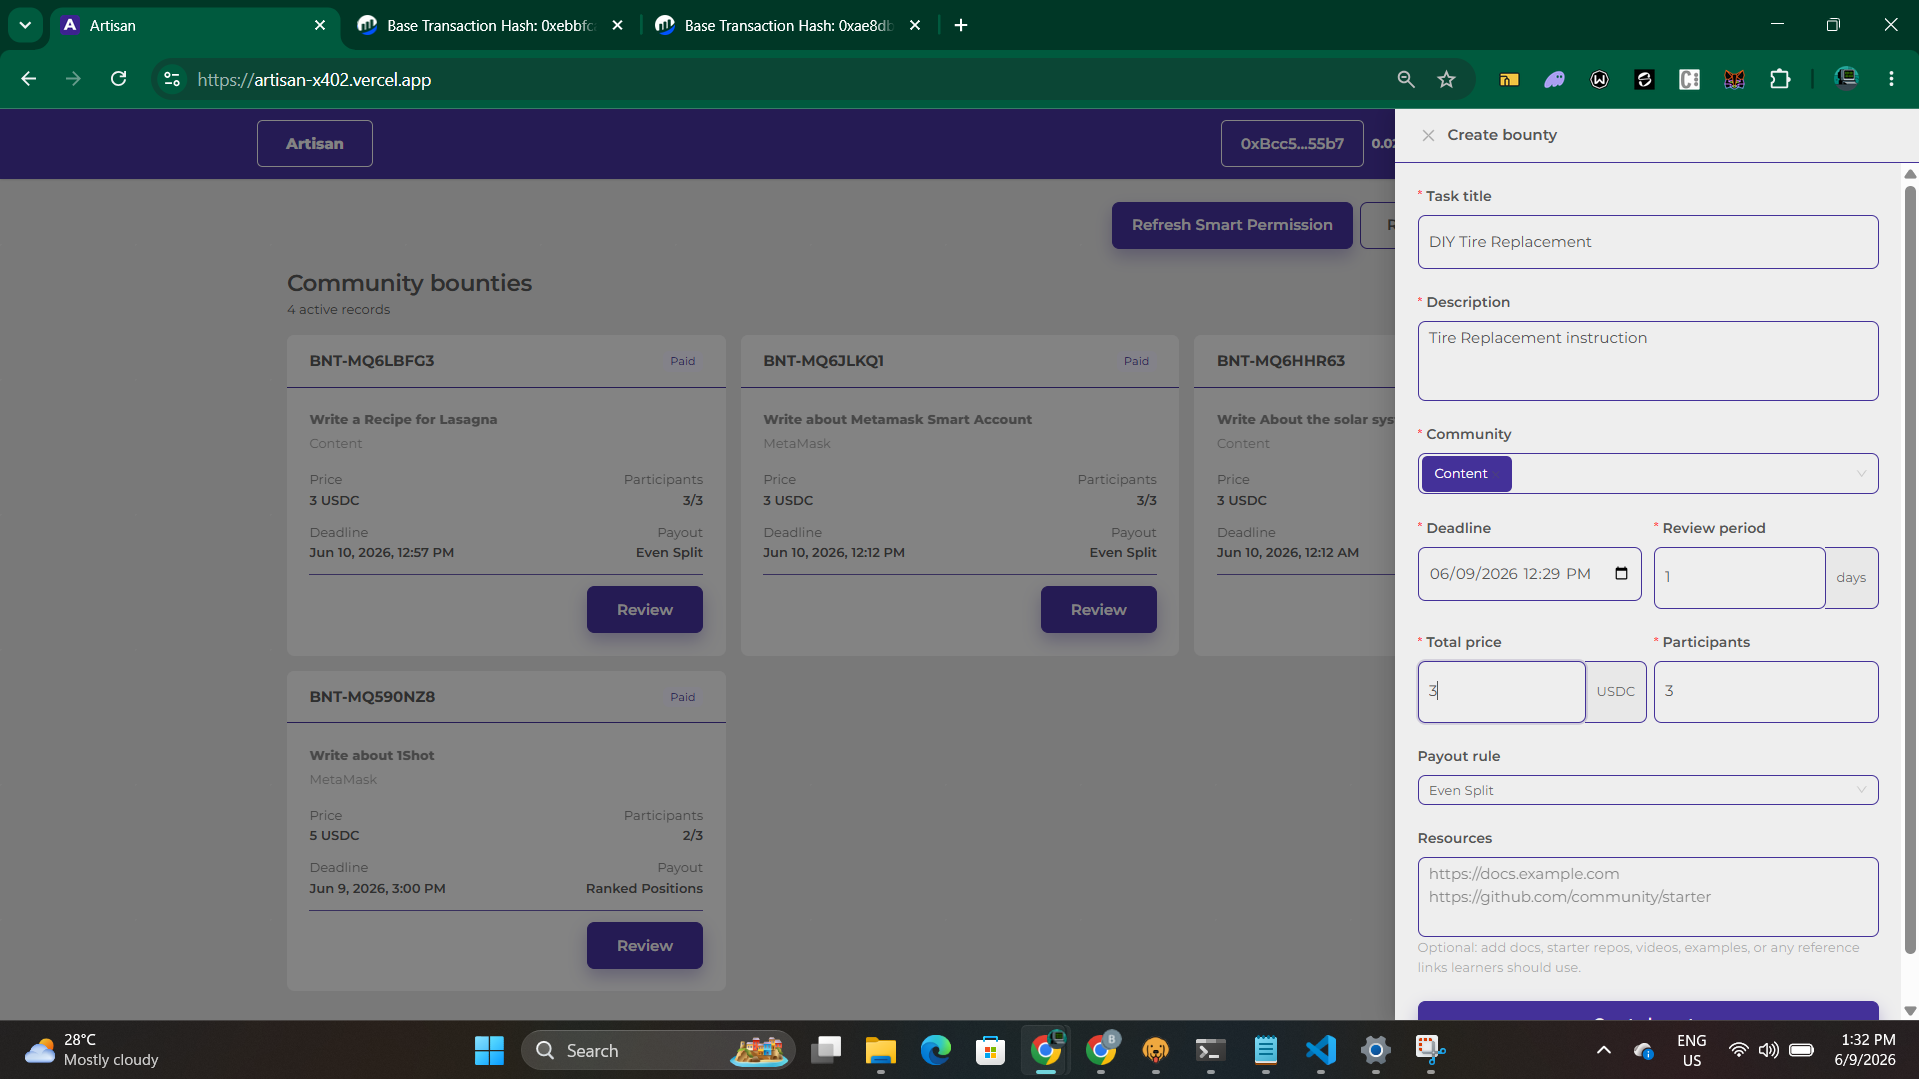The height and width of the screenshot is (1079, 1919).
Task: Show hidden system tray icons
Action: [x=1603, y=1050]
